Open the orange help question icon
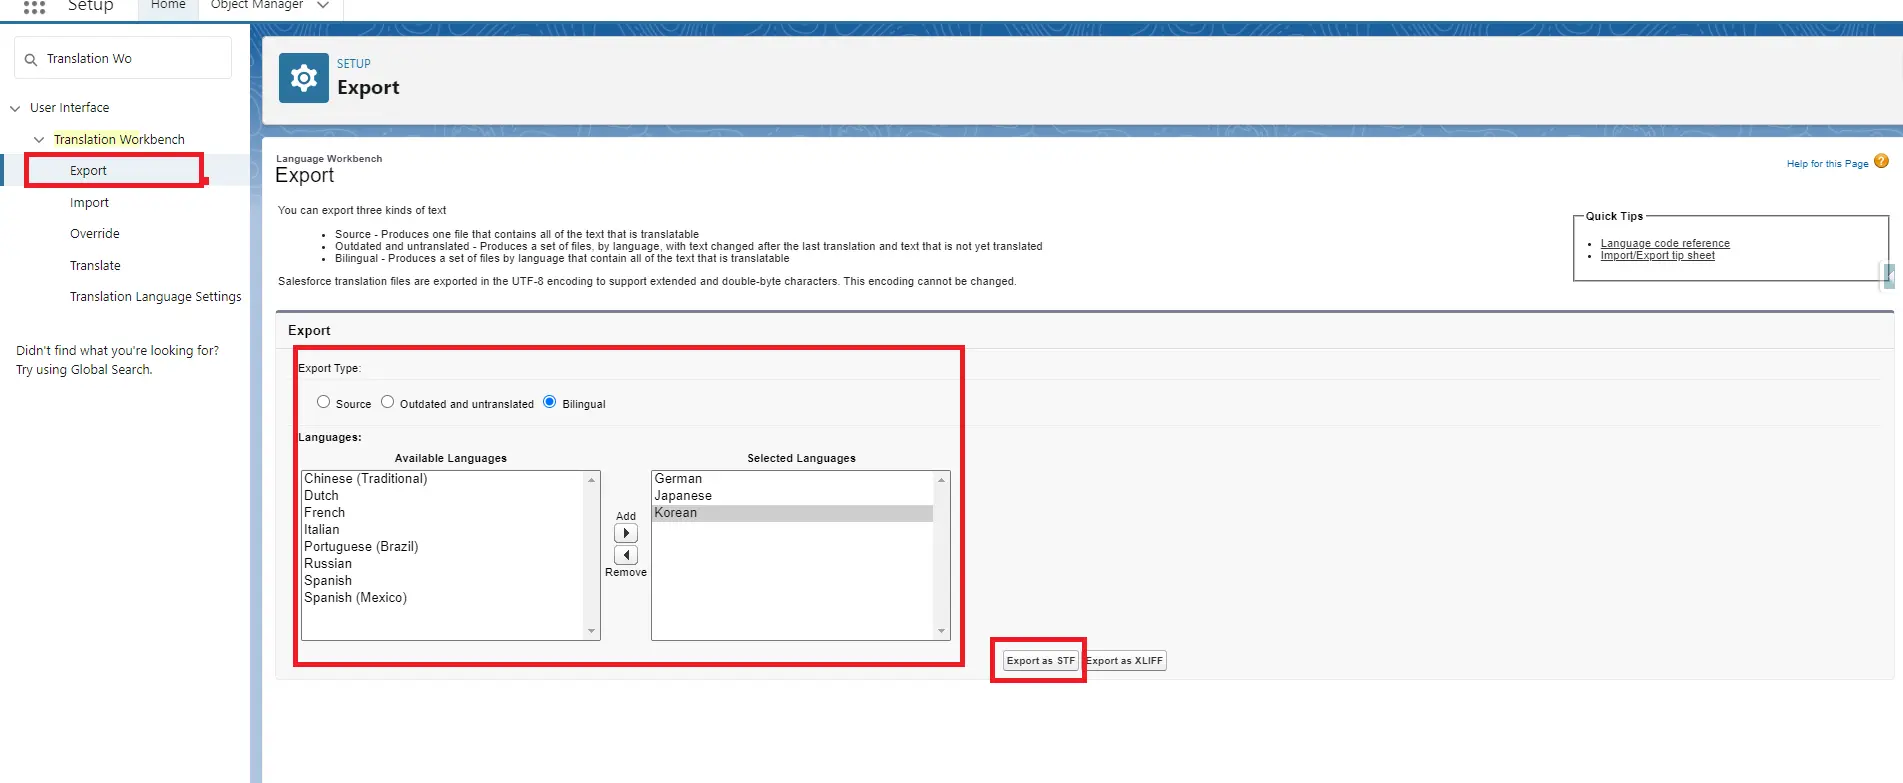Viewport: 1903px width, 783px height. 1881,162
